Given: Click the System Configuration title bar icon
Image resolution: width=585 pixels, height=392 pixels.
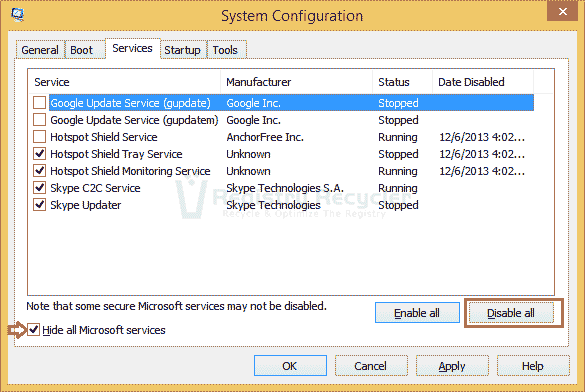Looking at the screenshot, I should [17, 15].
